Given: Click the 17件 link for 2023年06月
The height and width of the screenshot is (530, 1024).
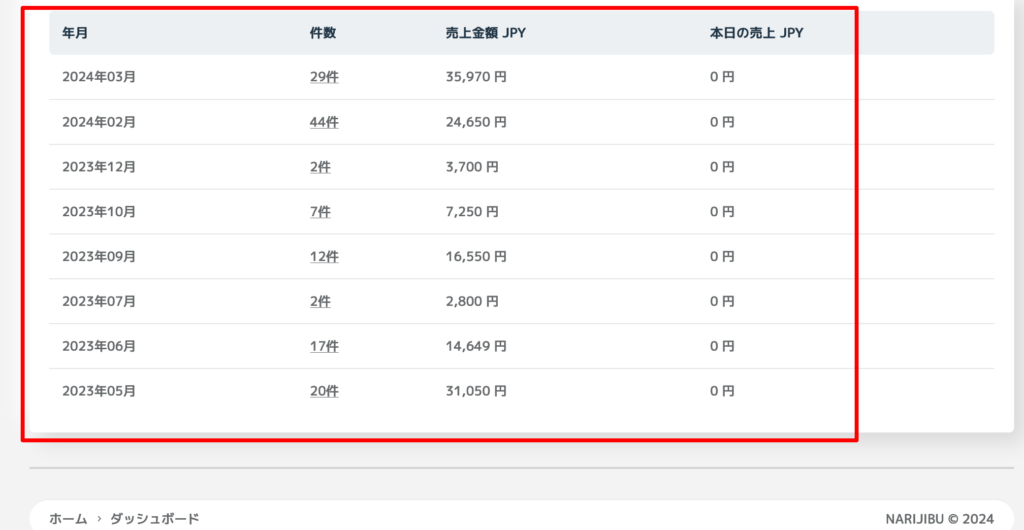Looking at the screenshot, I should coord(324,346).
